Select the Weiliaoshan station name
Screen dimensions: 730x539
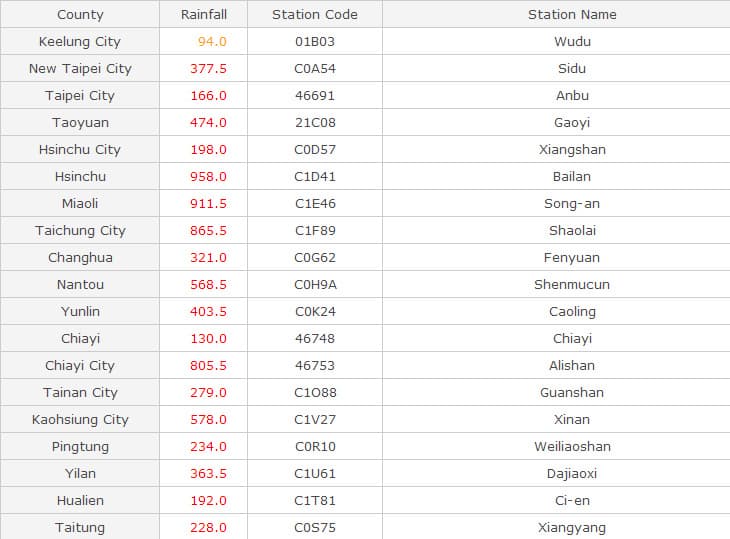(x=571, y=446)
